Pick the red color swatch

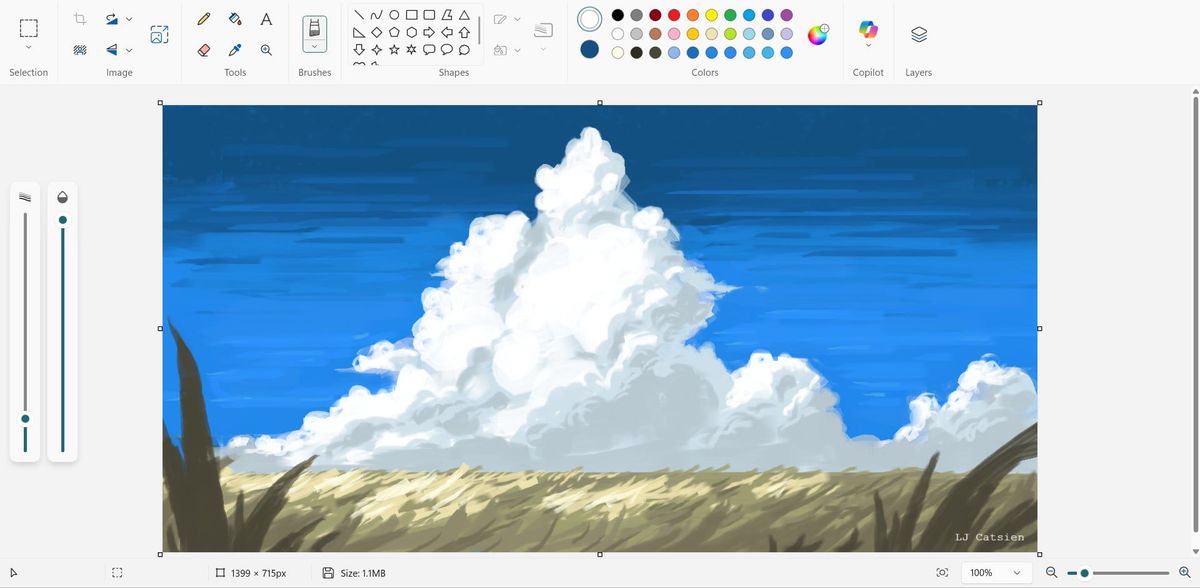(674, 15)
